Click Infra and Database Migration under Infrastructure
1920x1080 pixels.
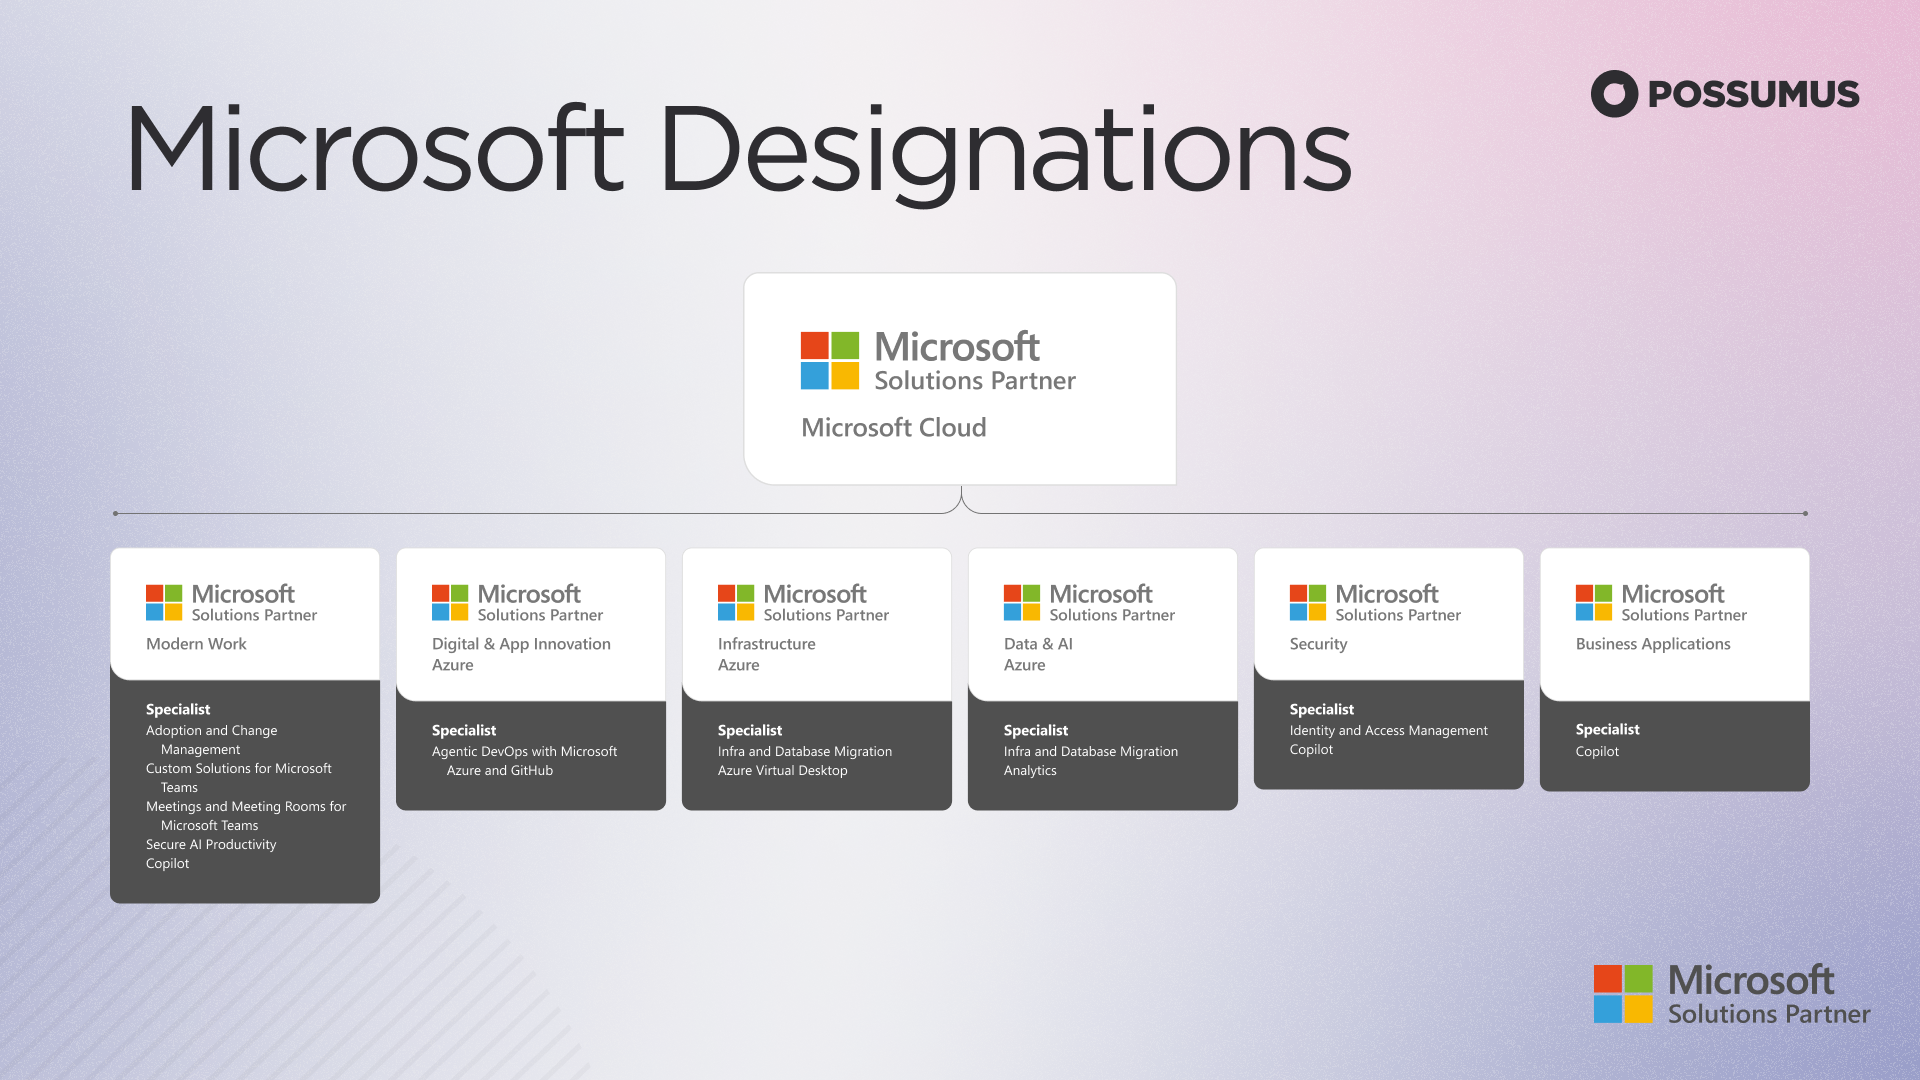805,752
